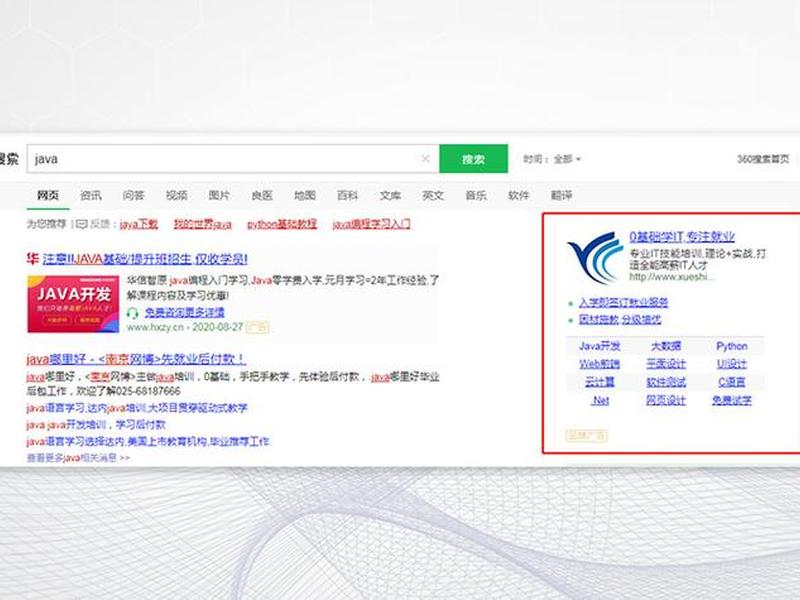Select 云计算 in the ad course grid
This screenshot has height=600, width=800.
[599, 382]
